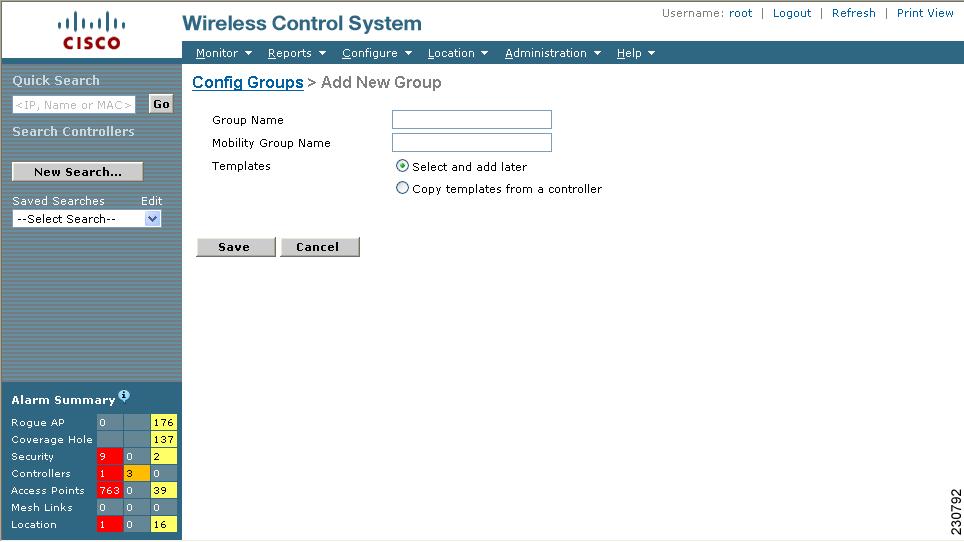Click Security yellow minor count 2
The height and width of the screenshot is (542, 964).
164,457
